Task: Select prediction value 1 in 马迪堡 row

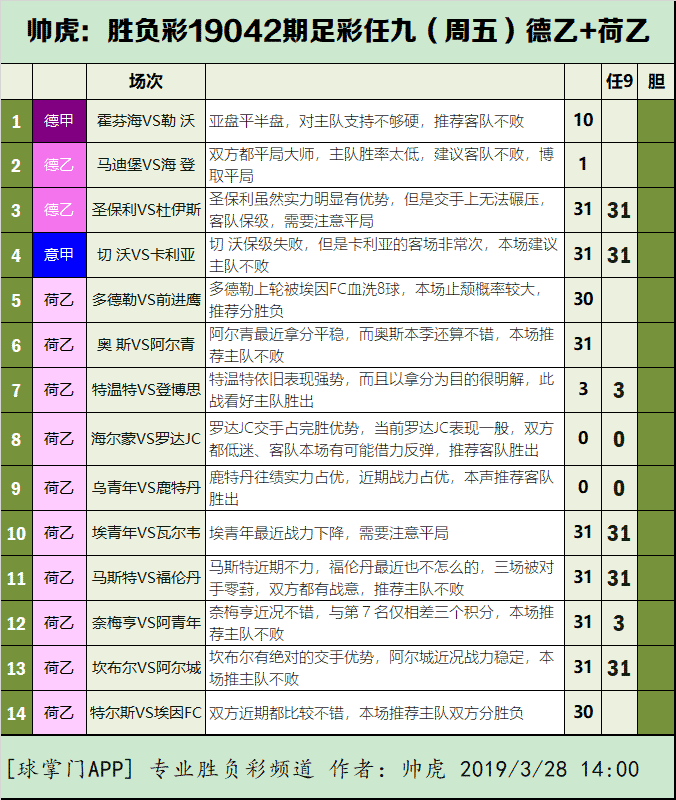Action: point(583,164)
